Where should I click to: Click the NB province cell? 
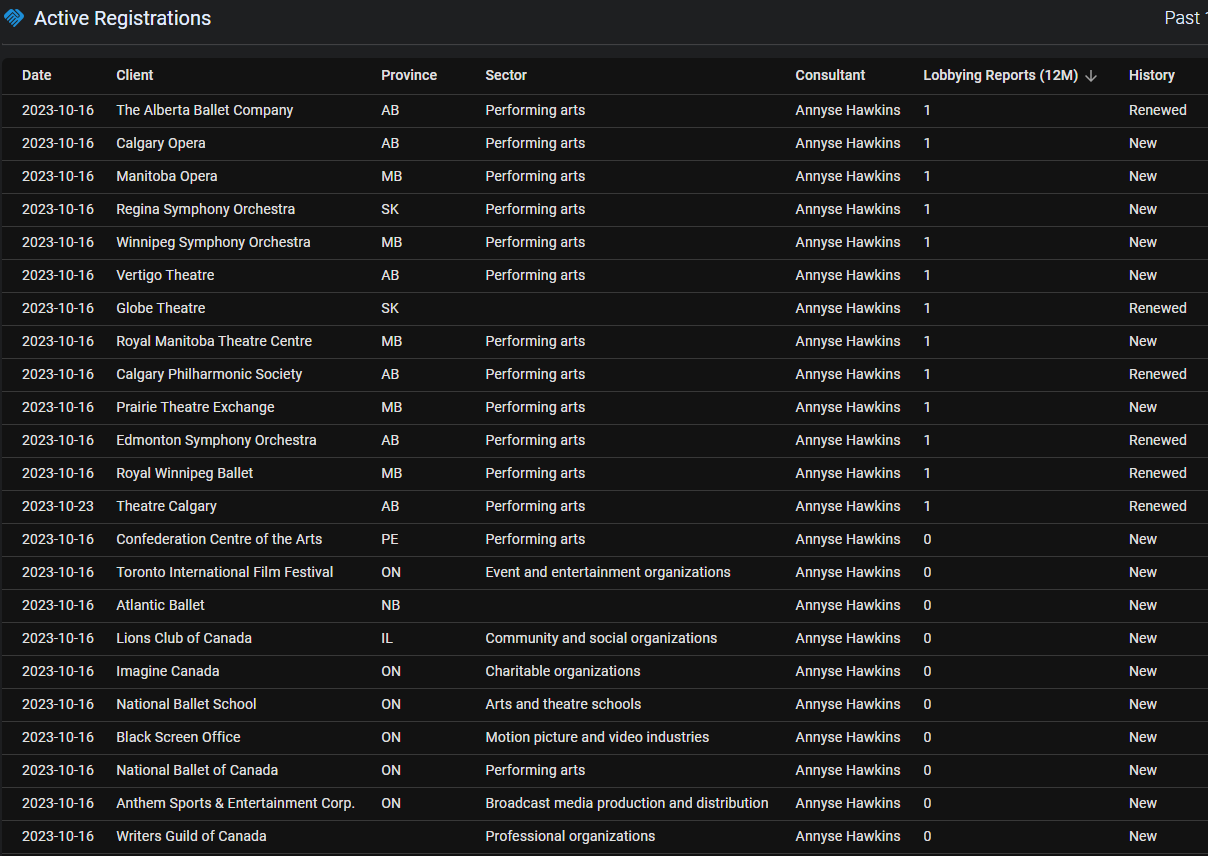point(391,605)
